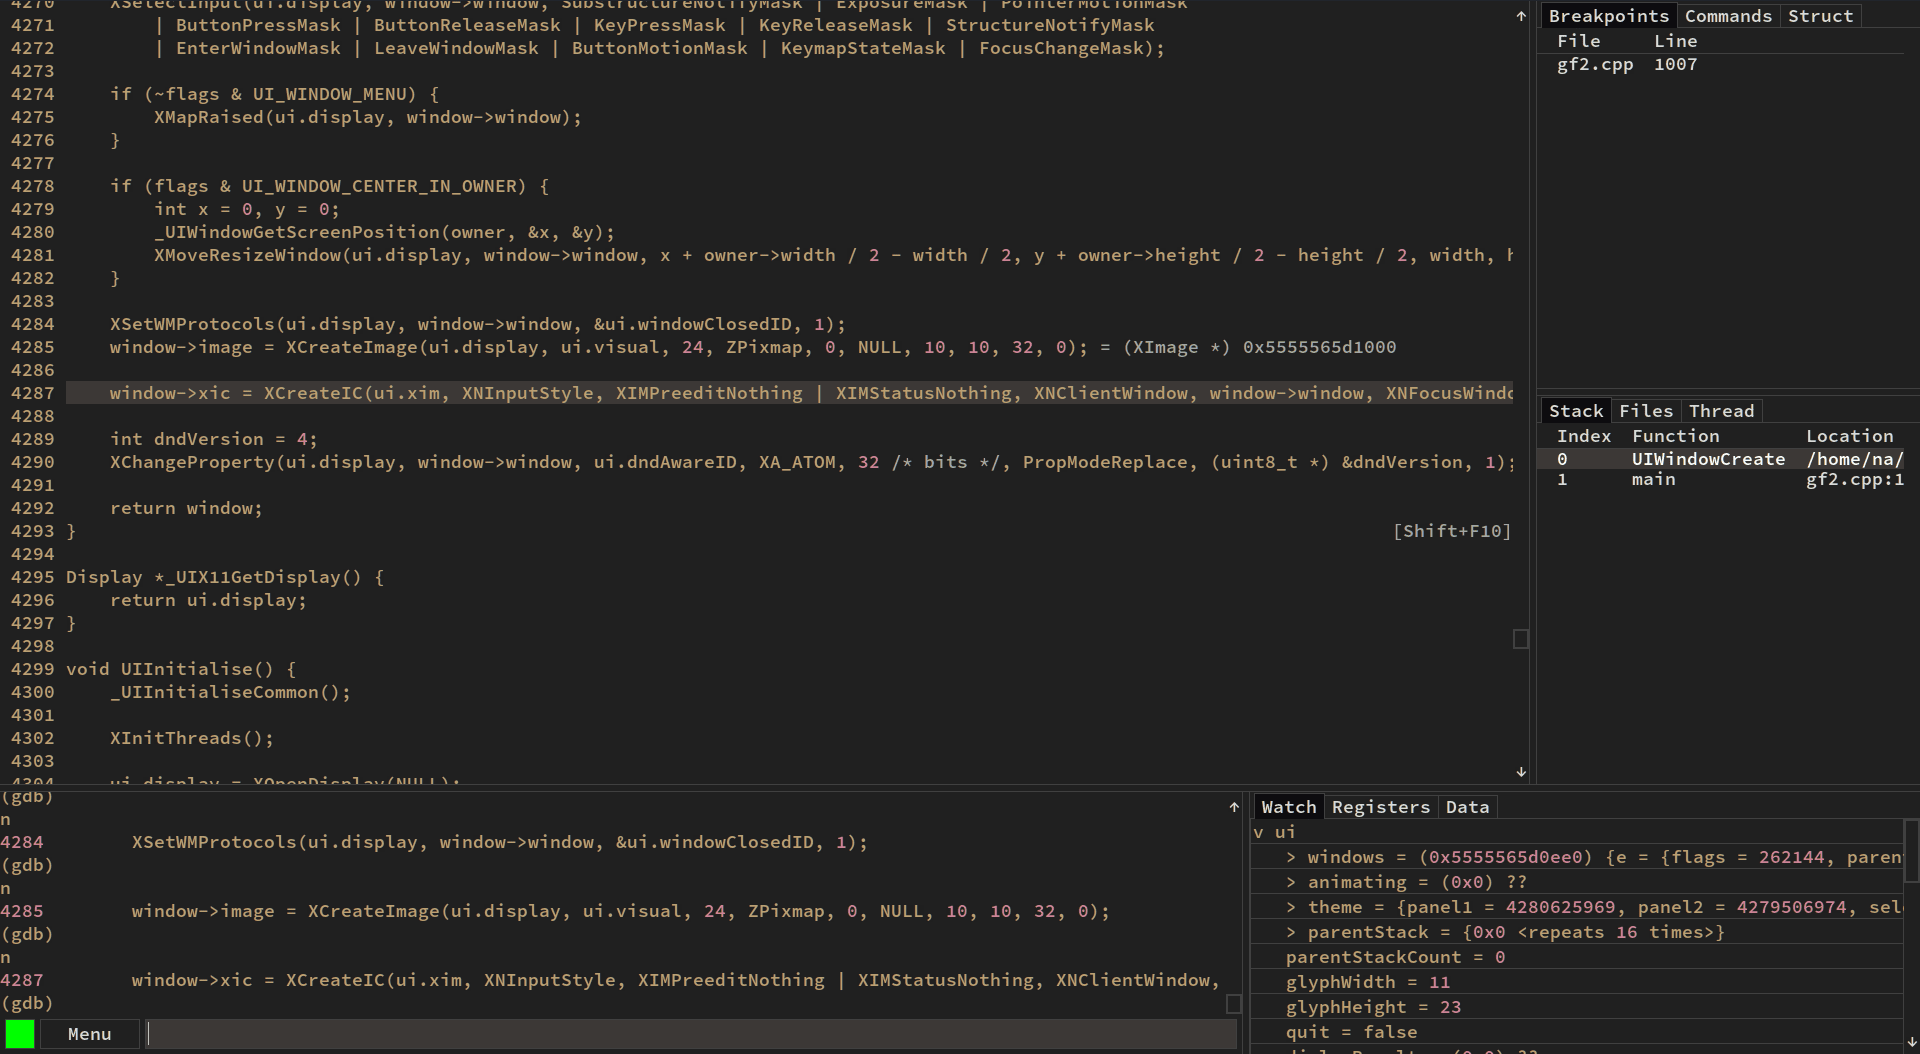Screen dimensions: 1920x1054
Task: Open the Menu button
Action: tap(89, 1034)
